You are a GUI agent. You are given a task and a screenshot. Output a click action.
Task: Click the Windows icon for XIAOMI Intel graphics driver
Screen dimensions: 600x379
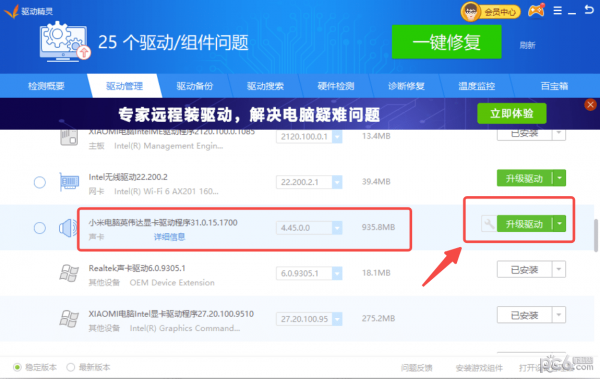pyautogui.click(x=69, y=319)
